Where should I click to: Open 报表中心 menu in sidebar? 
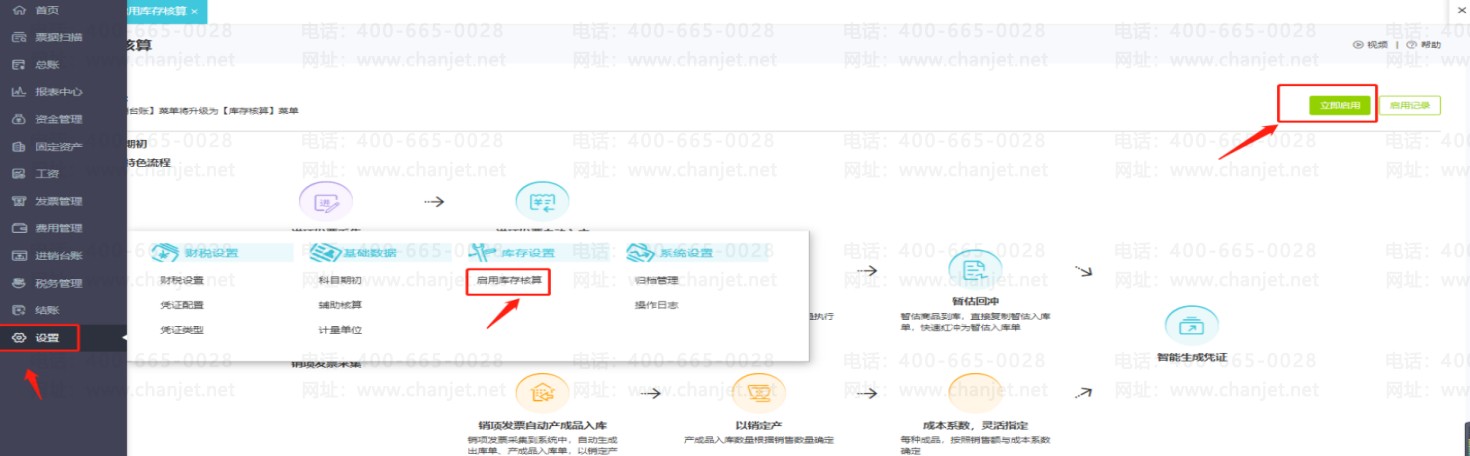[59, 92]
